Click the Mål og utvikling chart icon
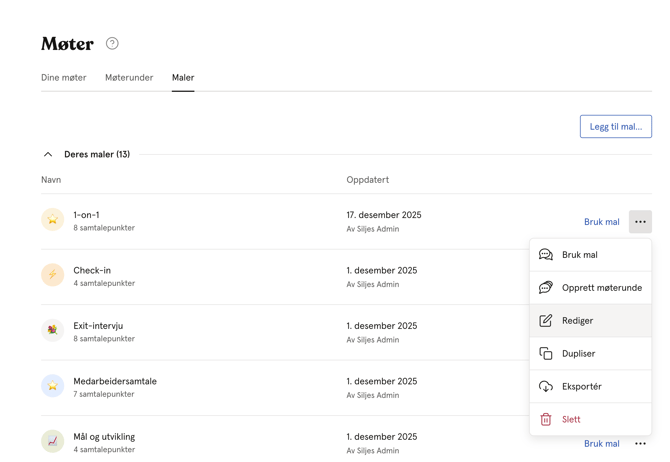Viewport: 670px width, 462px height. 53,441
